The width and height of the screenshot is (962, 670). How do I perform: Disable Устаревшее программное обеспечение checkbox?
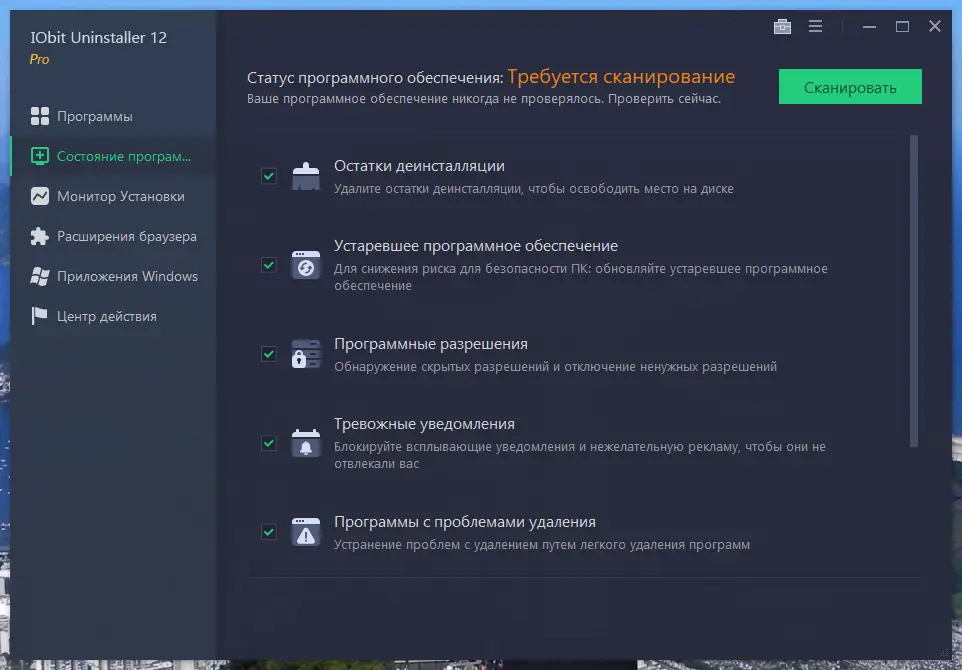click(x=268, y=266)
